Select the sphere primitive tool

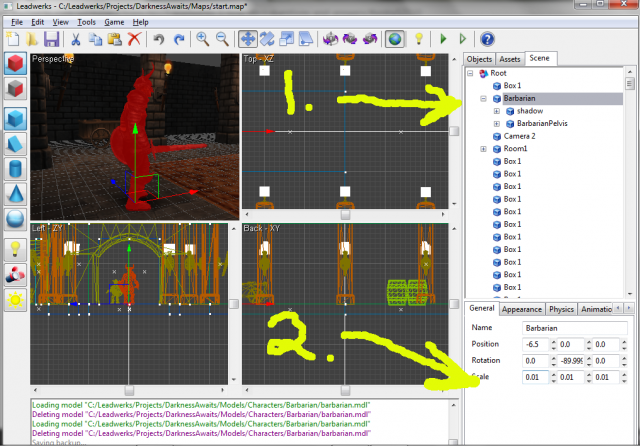point(15,218)
